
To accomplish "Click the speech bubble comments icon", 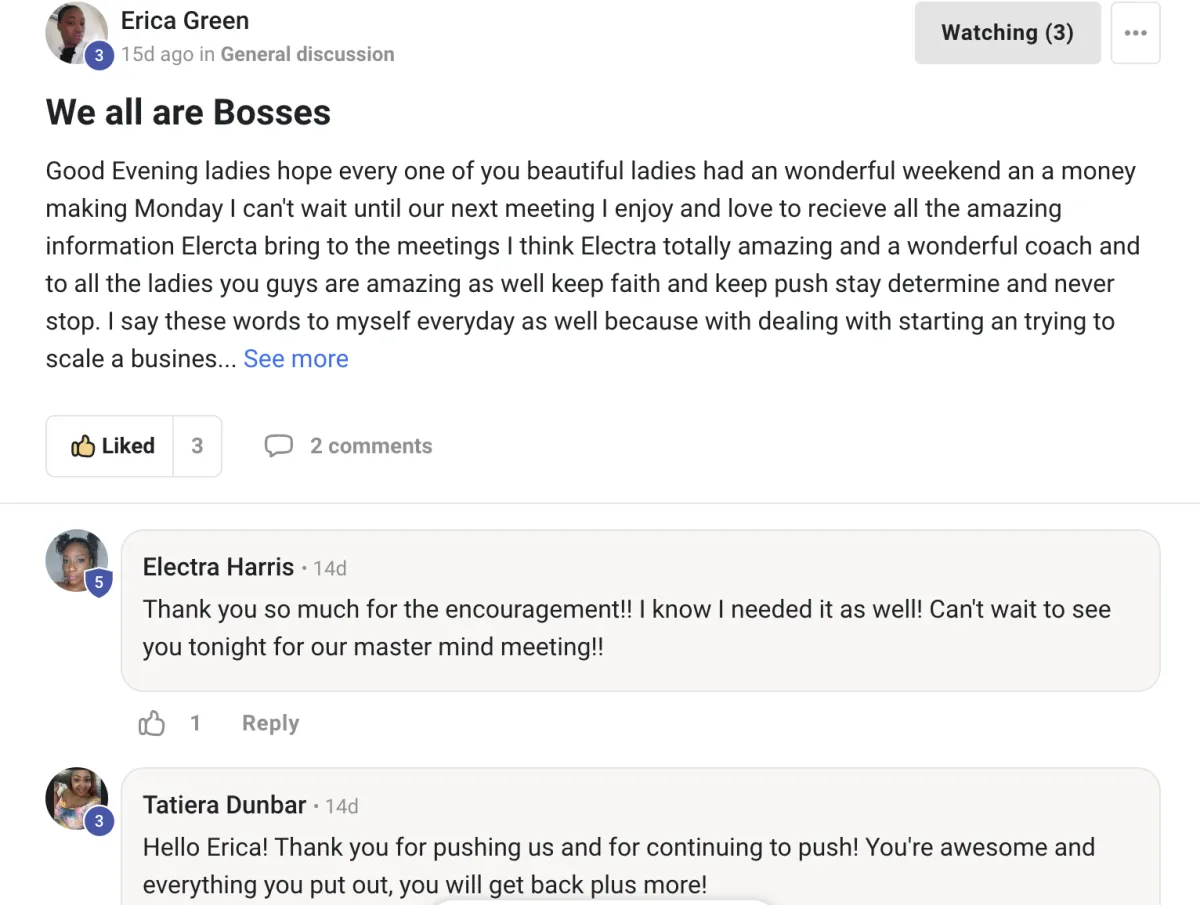I will [278, 446].
